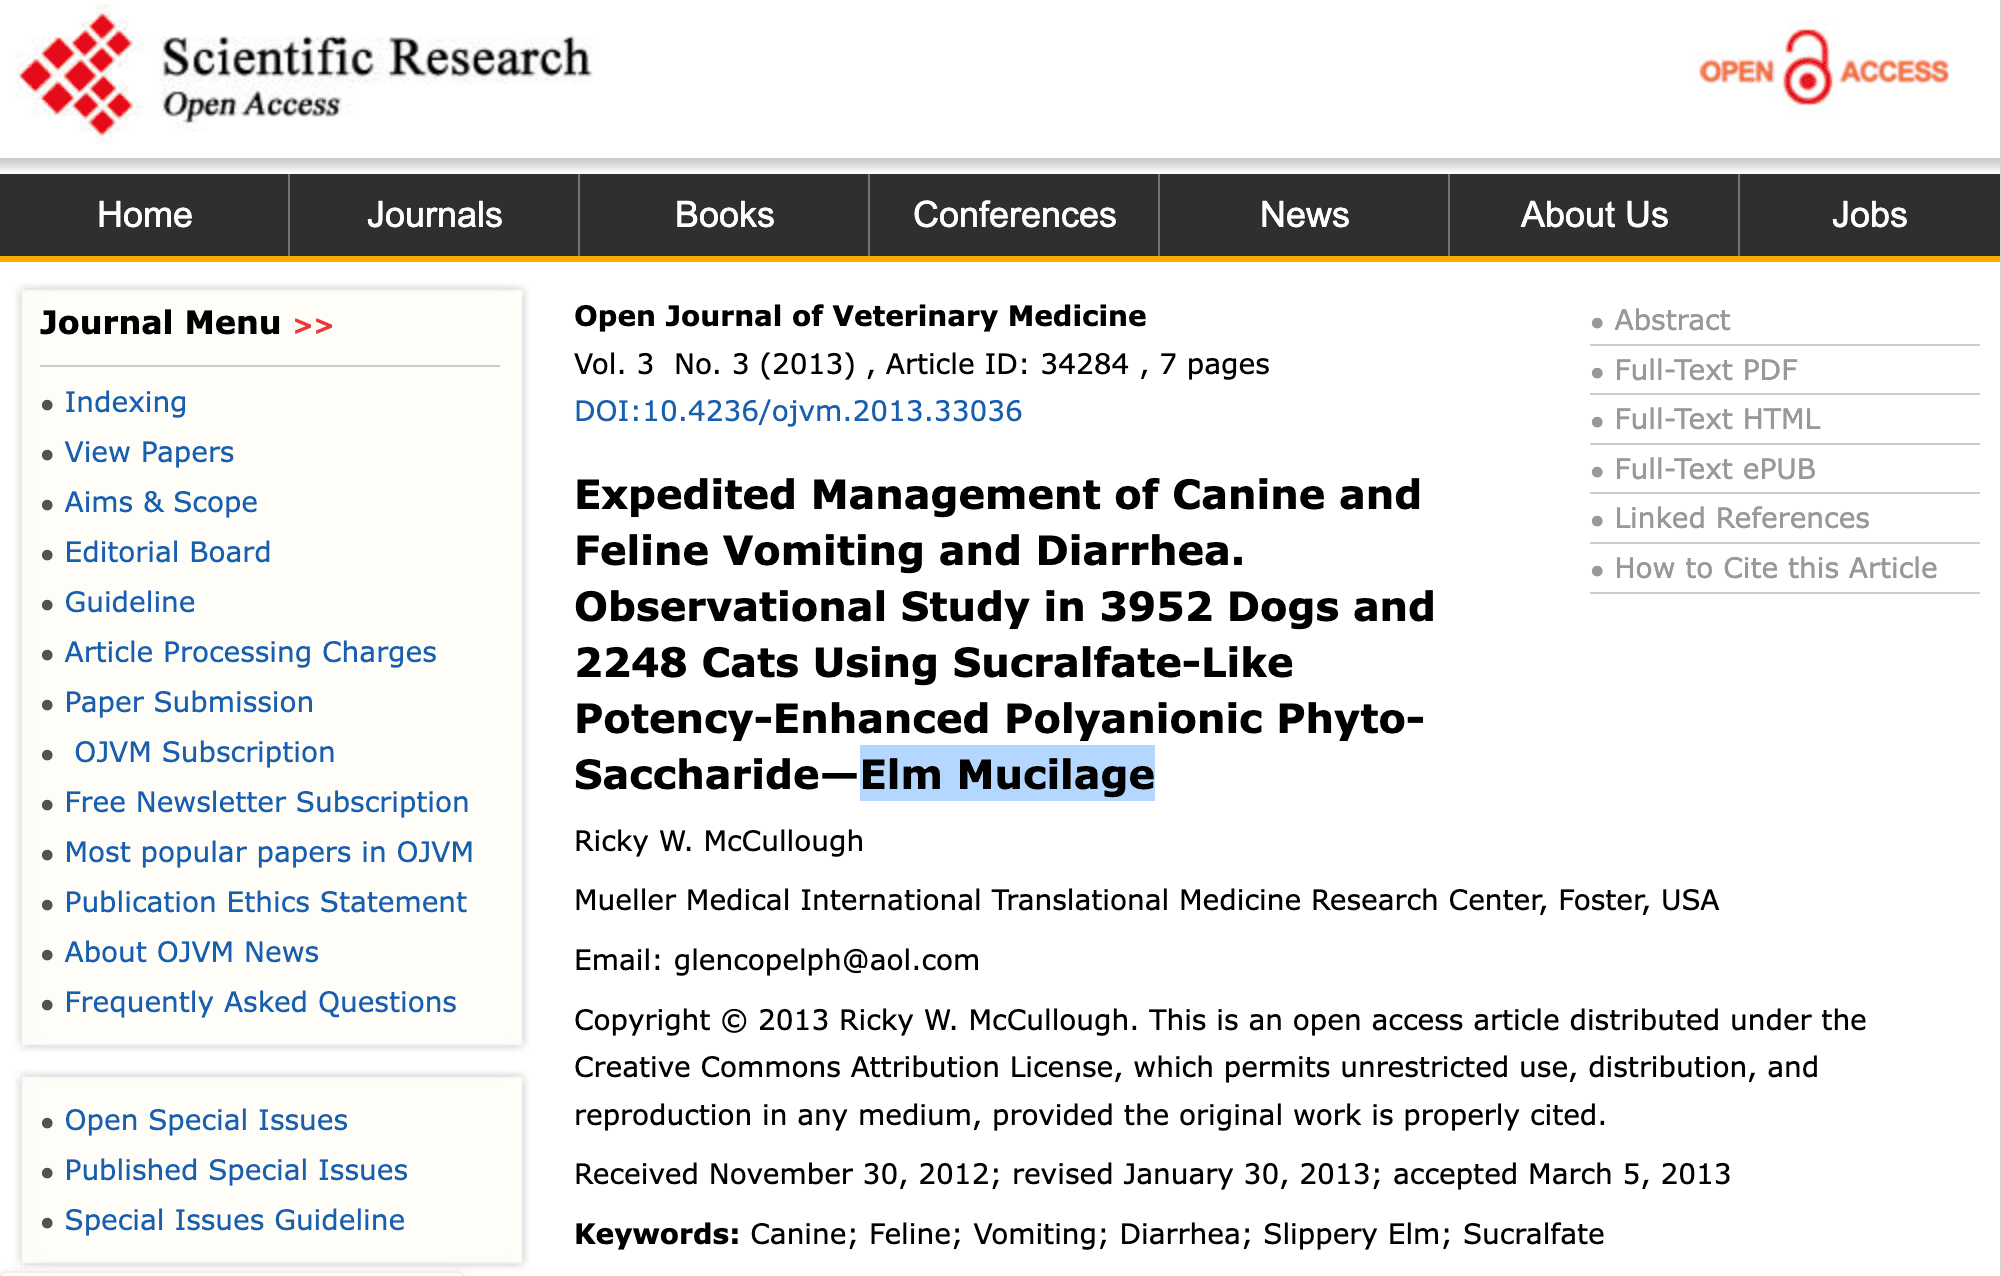Jump to the Abstract link
The width and height of the screenshot is (2002, 1276).
[x=1671, y=320]
